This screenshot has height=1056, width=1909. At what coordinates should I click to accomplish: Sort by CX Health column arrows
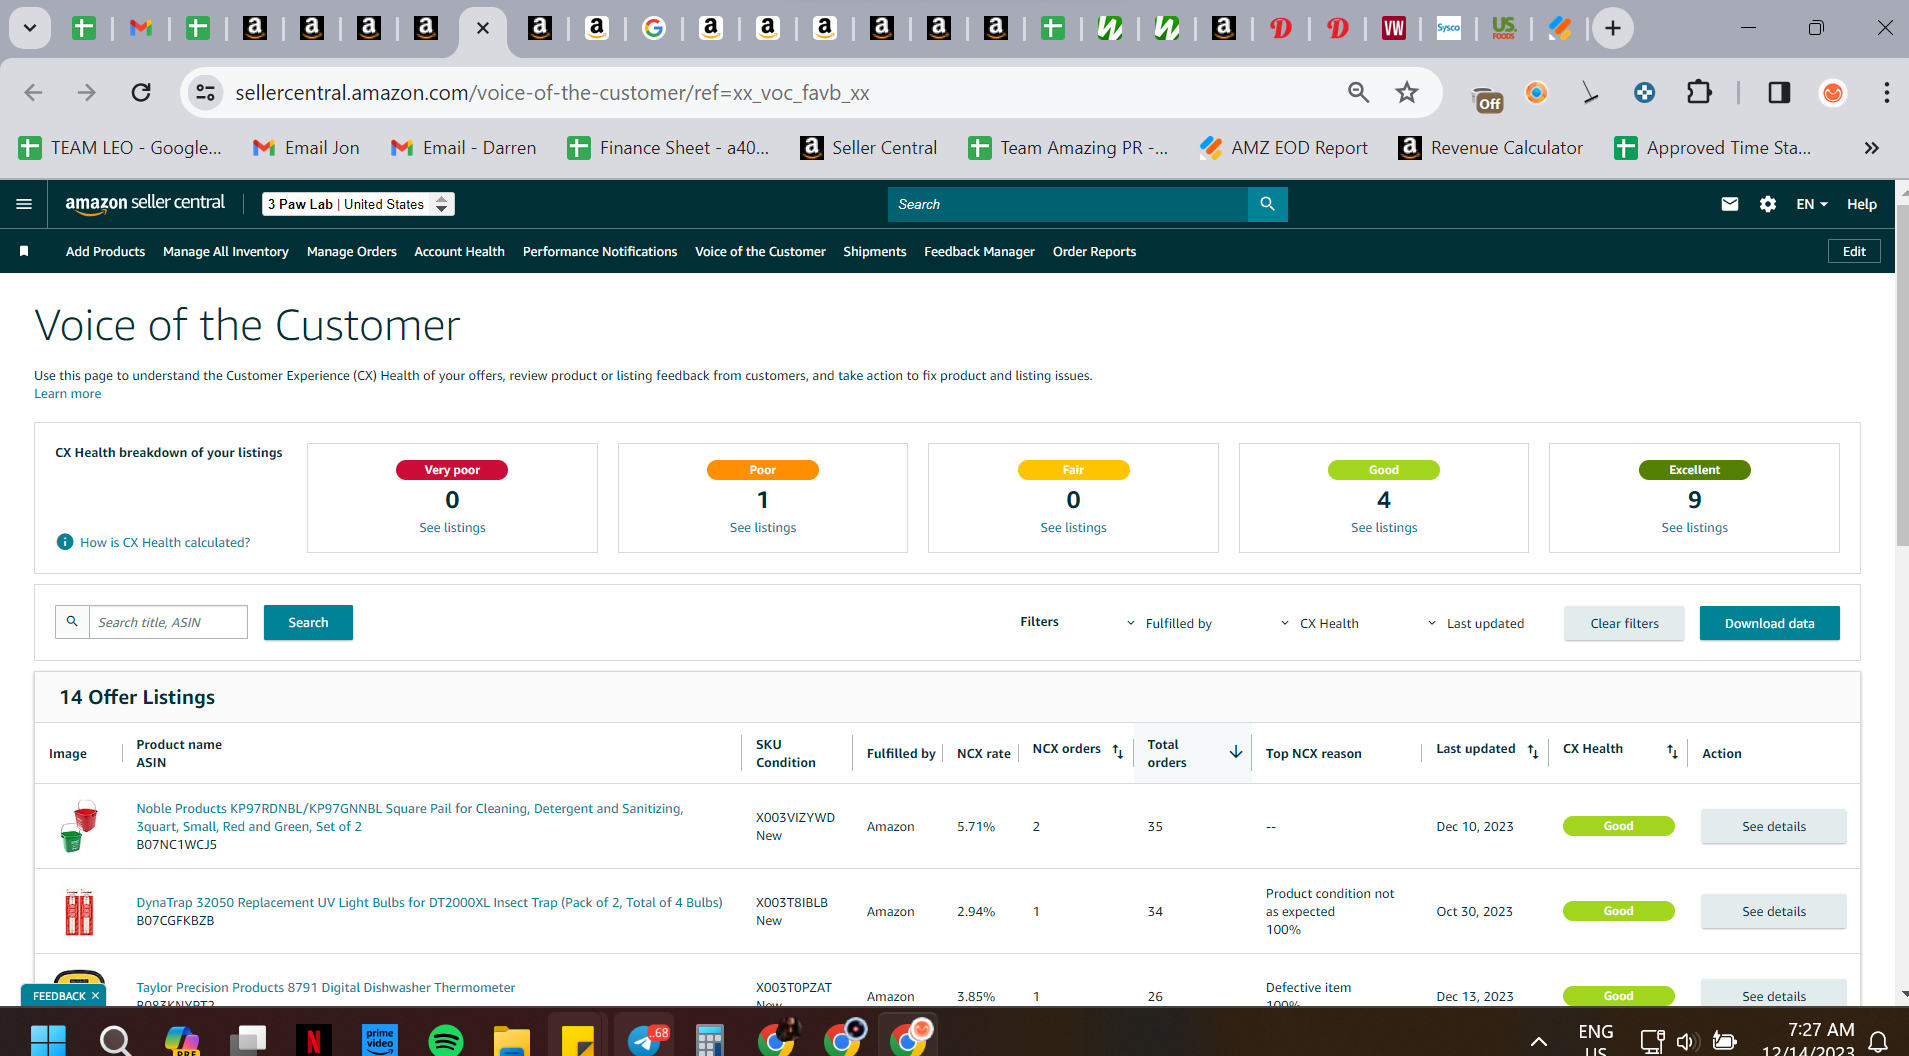pos(1672,751)
